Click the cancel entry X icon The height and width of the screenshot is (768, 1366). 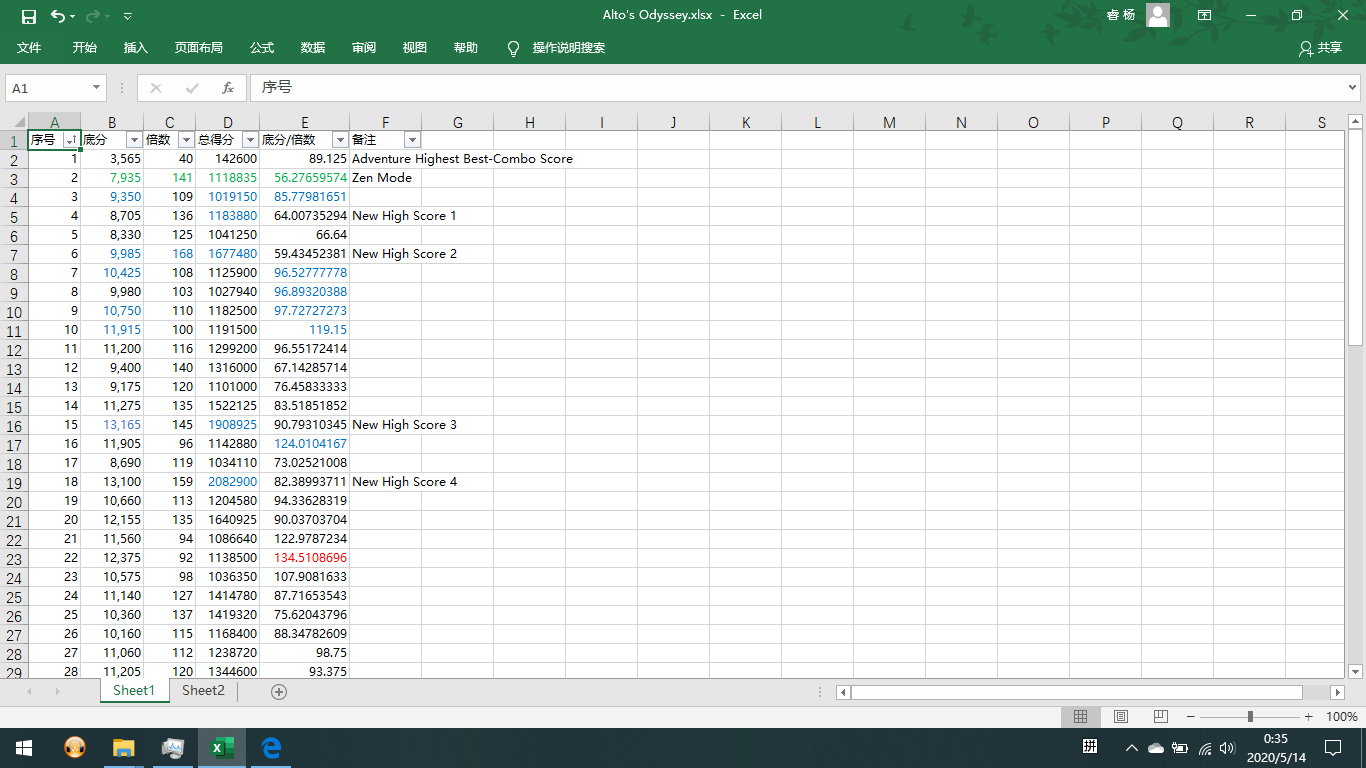156,88
